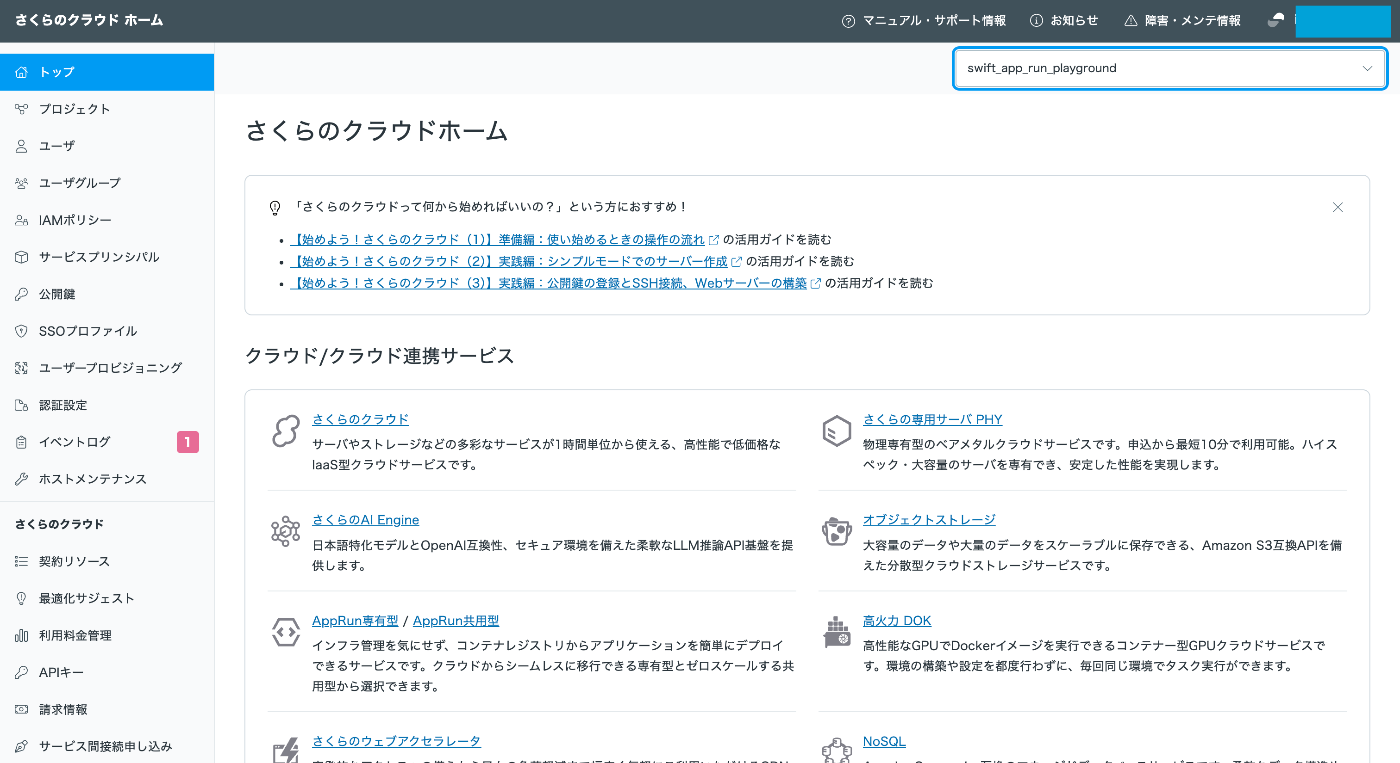Image resolution: width=1400 pixels, height=763 pixels.
Task: Open the AppRun専有型 link
Action: point(355,621)
